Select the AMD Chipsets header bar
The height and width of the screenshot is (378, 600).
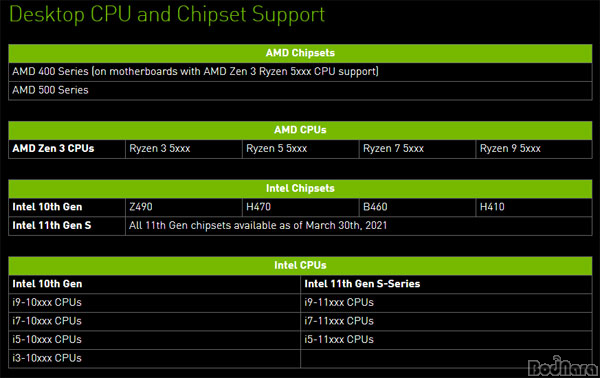pos(300,53)
